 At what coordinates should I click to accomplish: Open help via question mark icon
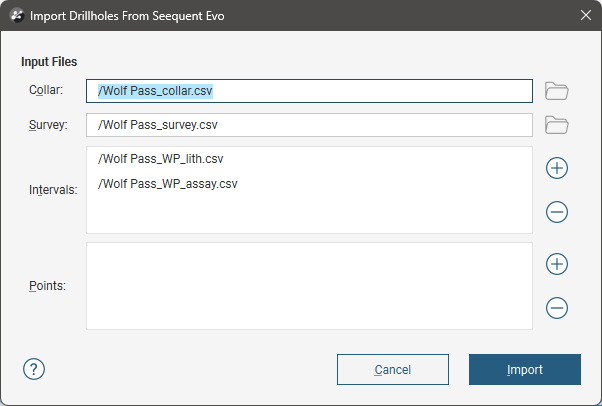34,369
